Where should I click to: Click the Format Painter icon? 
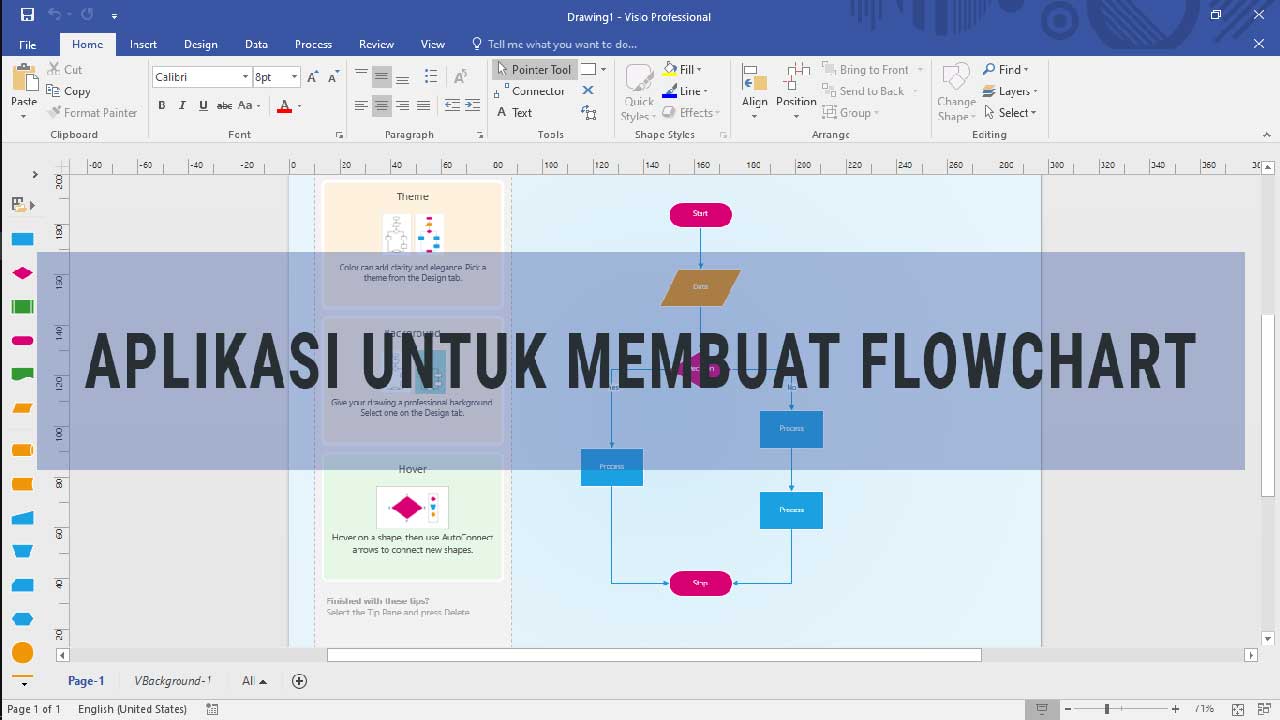[56, 112]
